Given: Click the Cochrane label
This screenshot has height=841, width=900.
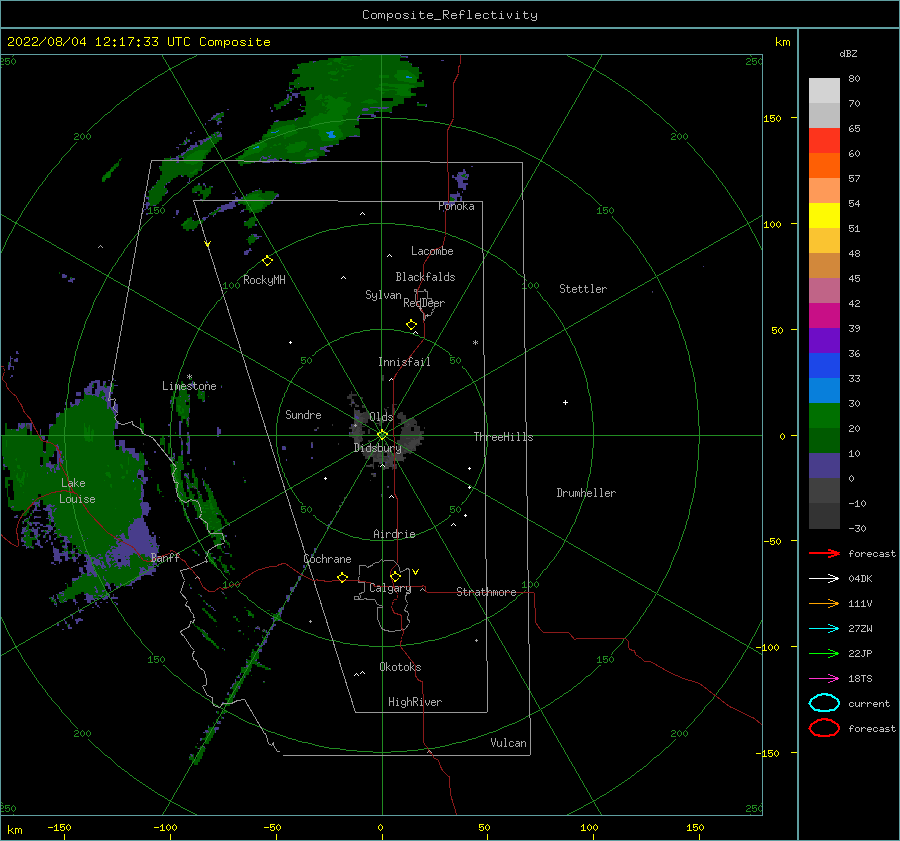Looking at the screenshot, I should (327, 559).
